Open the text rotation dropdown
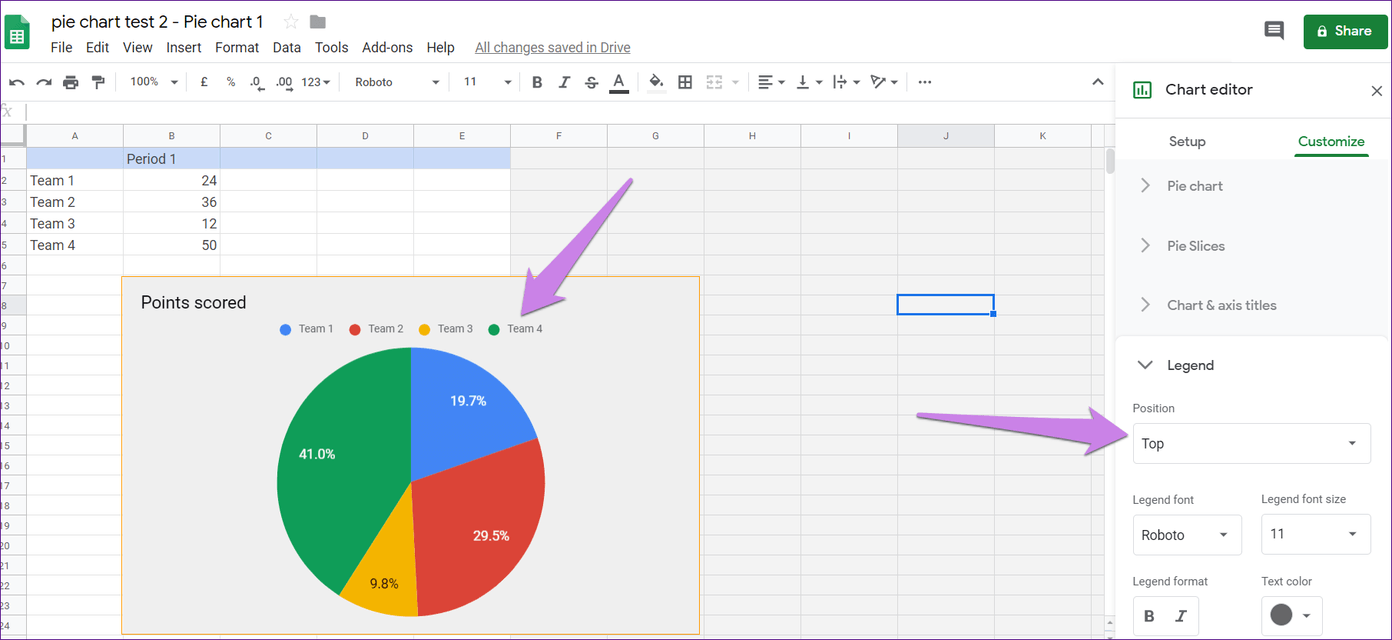The height and width of the screenshot is (640, 1392). 883,82
